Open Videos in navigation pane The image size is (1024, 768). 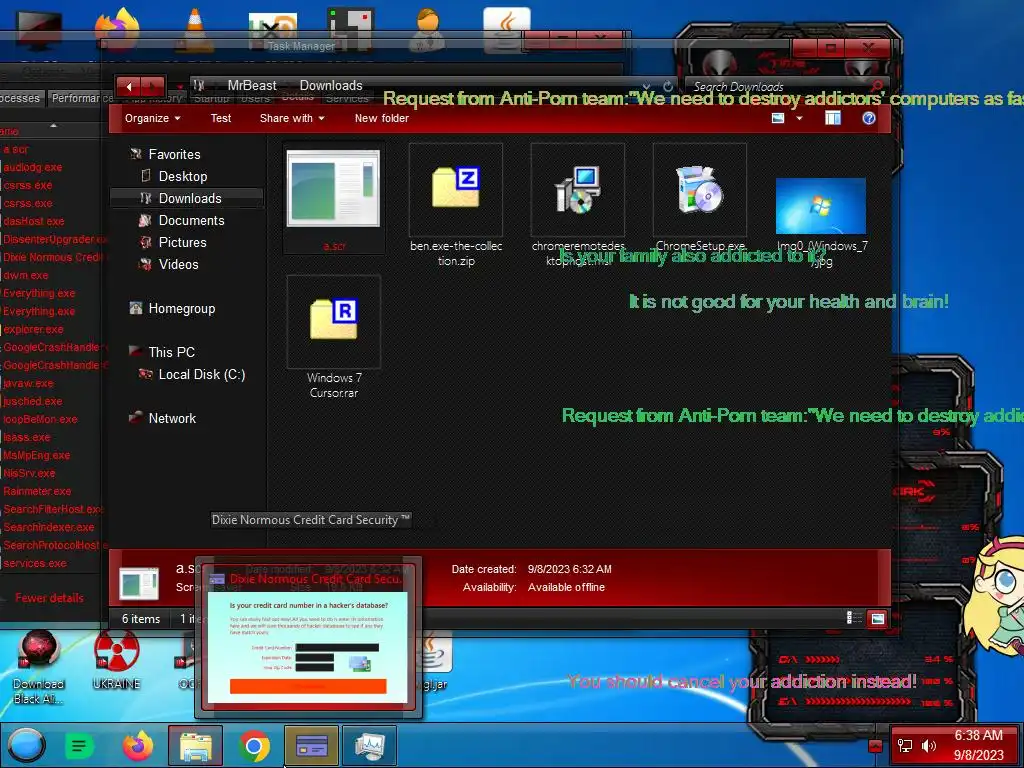coord(178,264)
